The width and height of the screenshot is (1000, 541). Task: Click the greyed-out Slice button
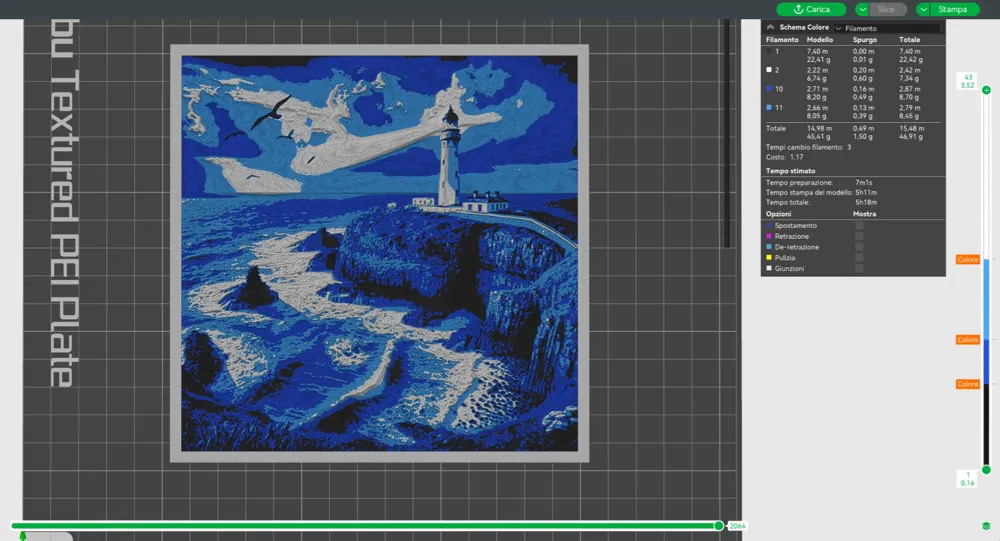(x=887, y=10)
